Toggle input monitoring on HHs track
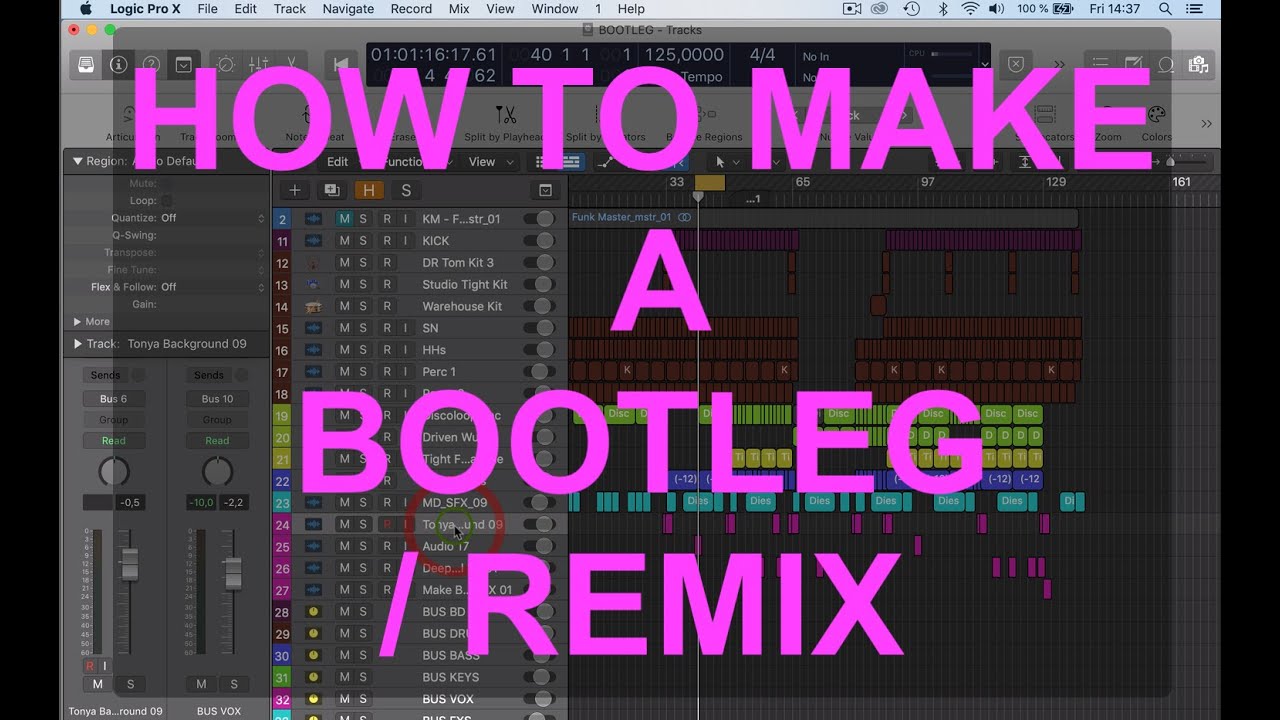The image size is (1280, 720). pyautogui.click(x=405, y=350)
